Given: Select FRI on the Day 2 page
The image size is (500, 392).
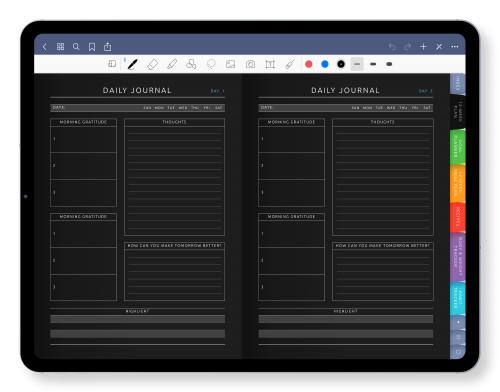Looking at the screenshot, I should pos(415,108).
